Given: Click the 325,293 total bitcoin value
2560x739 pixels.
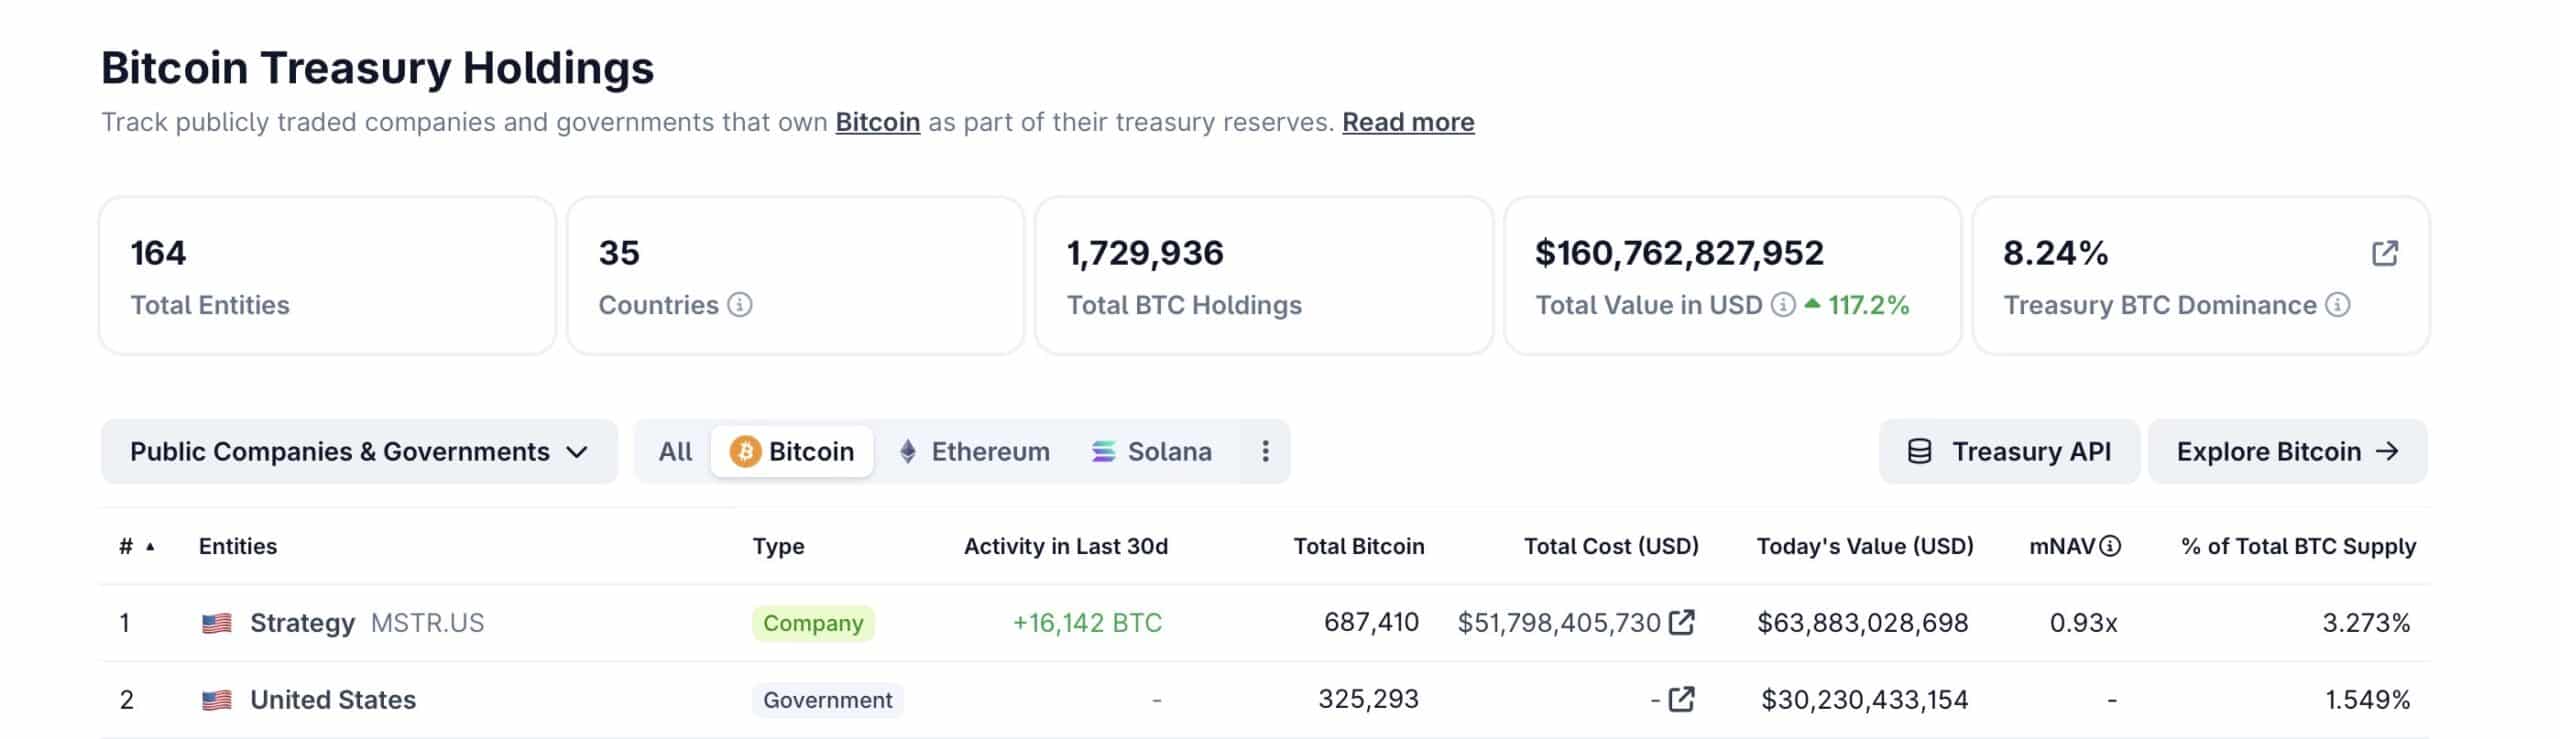Looking at the screenshot, I should [x=1368, y=699].
